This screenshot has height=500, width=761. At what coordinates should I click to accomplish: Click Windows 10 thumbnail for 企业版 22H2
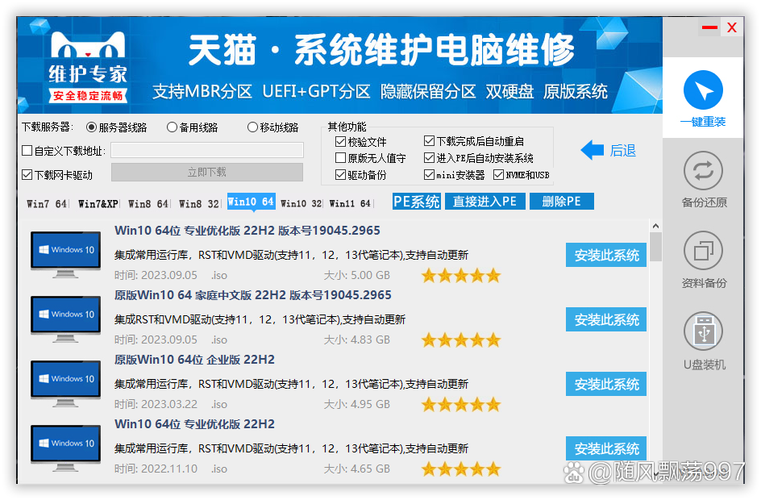(66, 383)
